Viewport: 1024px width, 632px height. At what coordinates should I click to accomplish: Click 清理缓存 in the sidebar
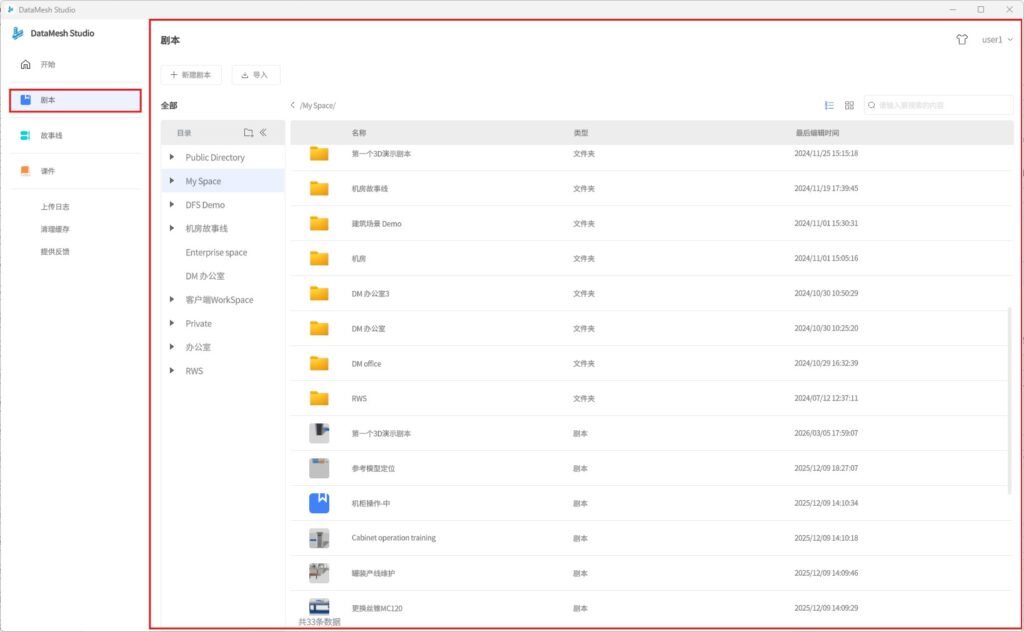(55, 229)
